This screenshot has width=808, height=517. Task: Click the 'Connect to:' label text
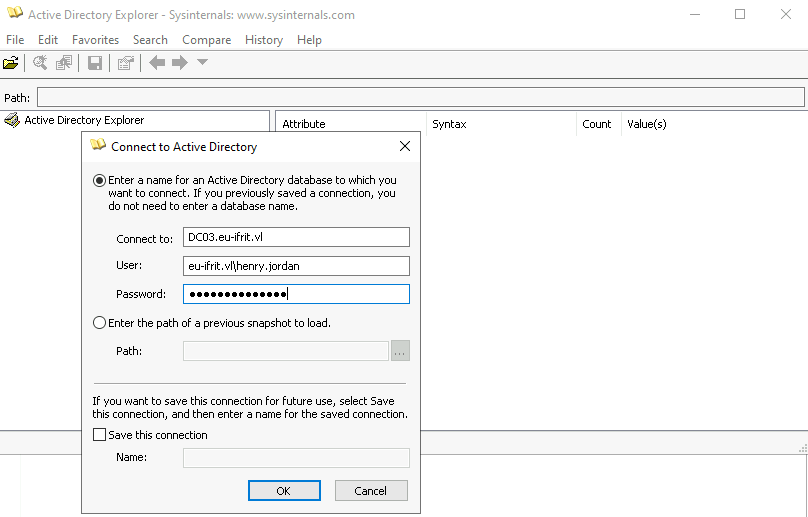145,239
